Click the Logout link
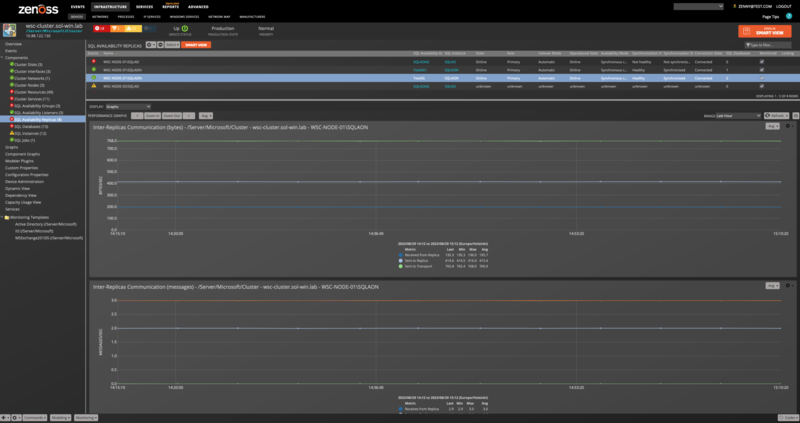This screenshot has height=423, width=800. point(784,7)
